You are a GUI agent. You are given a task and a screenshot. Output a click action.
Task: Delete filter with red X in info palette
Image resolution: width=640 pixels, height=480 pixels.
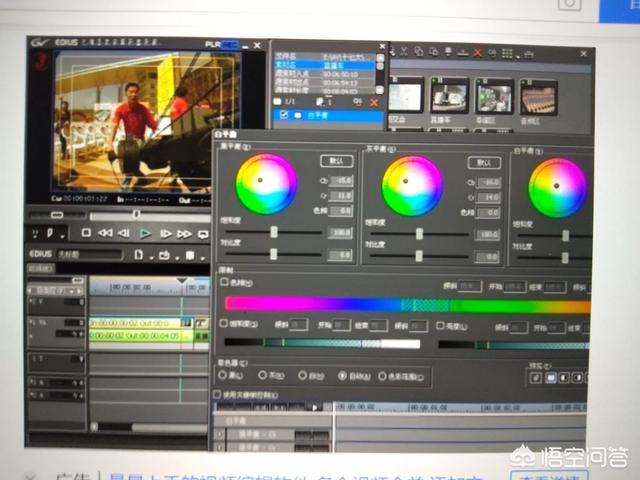(373, 102)
